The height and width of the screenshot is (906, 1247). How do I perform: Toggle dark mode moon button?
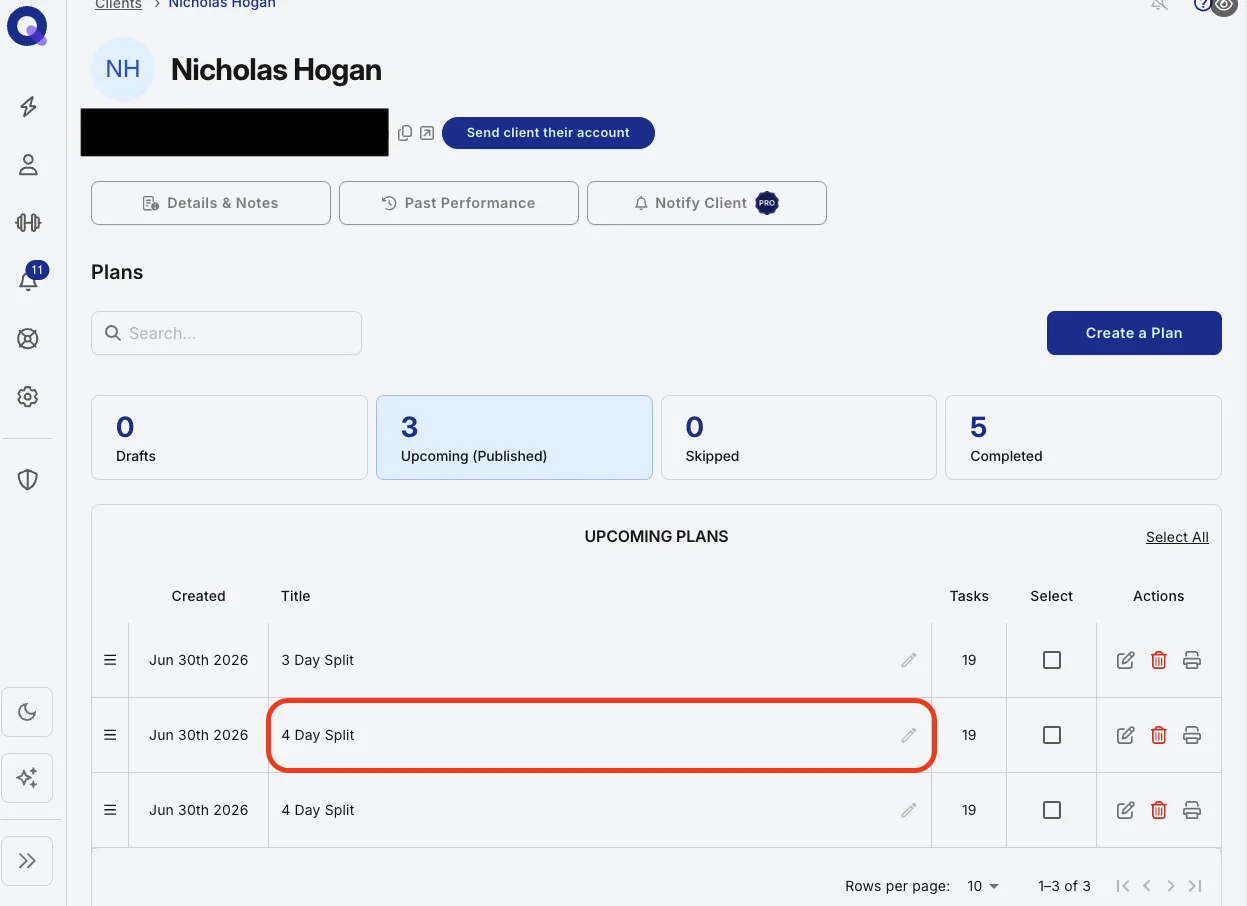[x=27, y=713]
